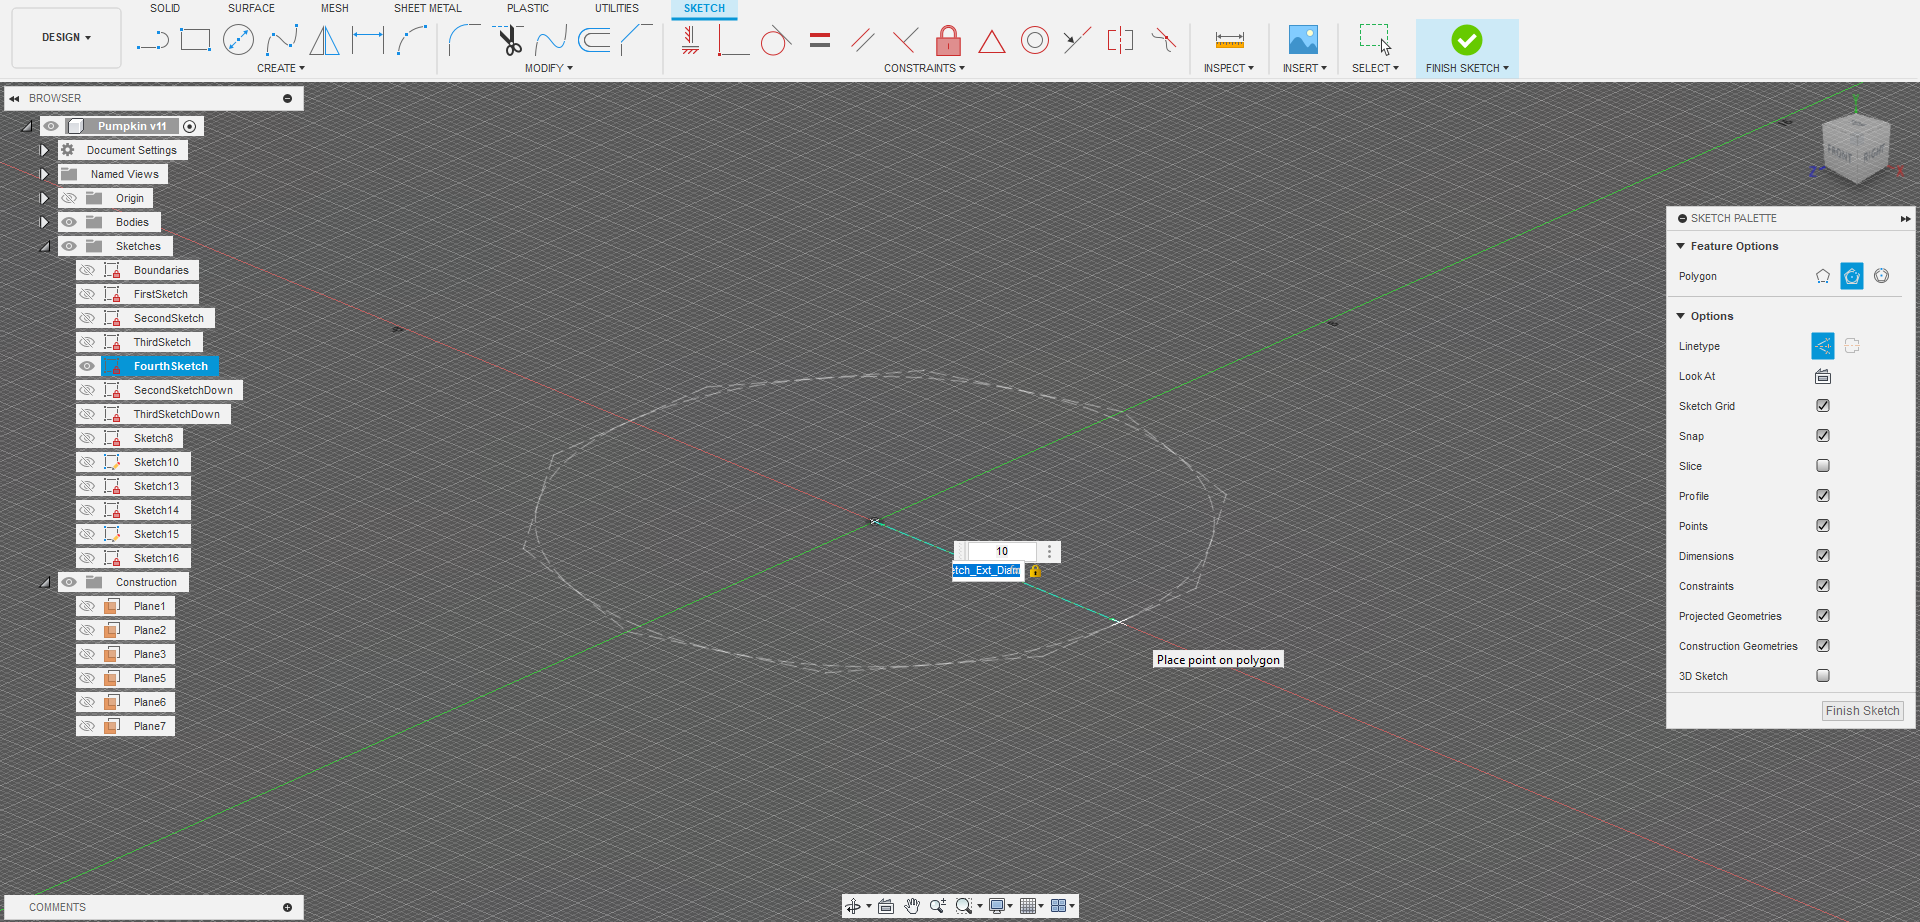Image resolution: width=1920 pixels, height=922 pixels.
Task: Apply the Midpoint triangle constraint
Action: (991, 41)
